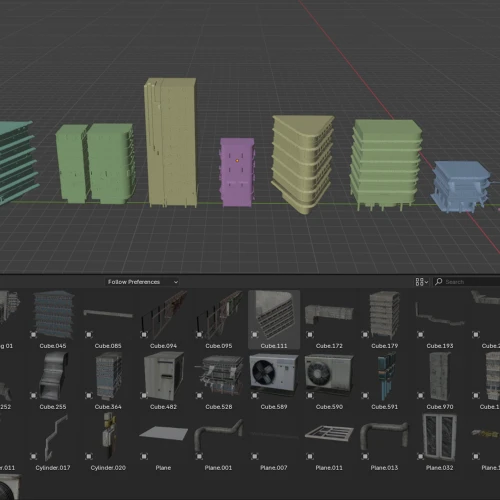Open the display mode grid icon
The image size is (500, 500).
tap(419, 282)
